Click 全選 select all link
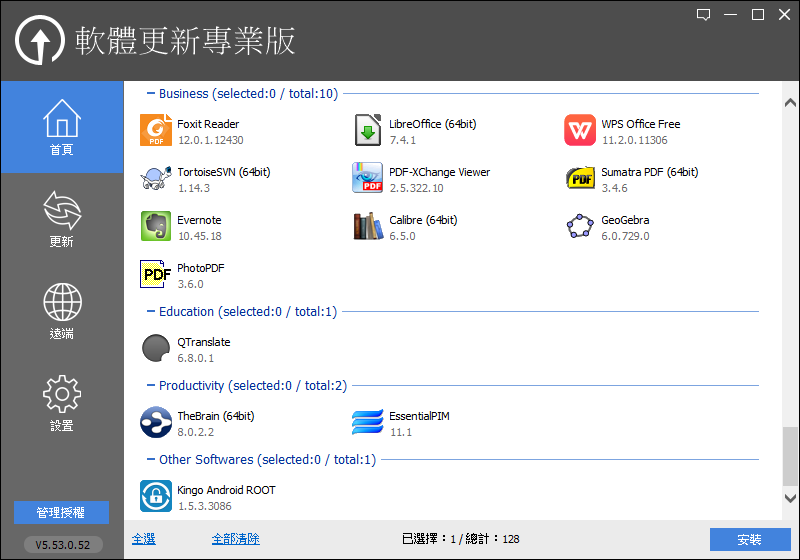Viewport: 800px width, 560px height. click(144, 539)
